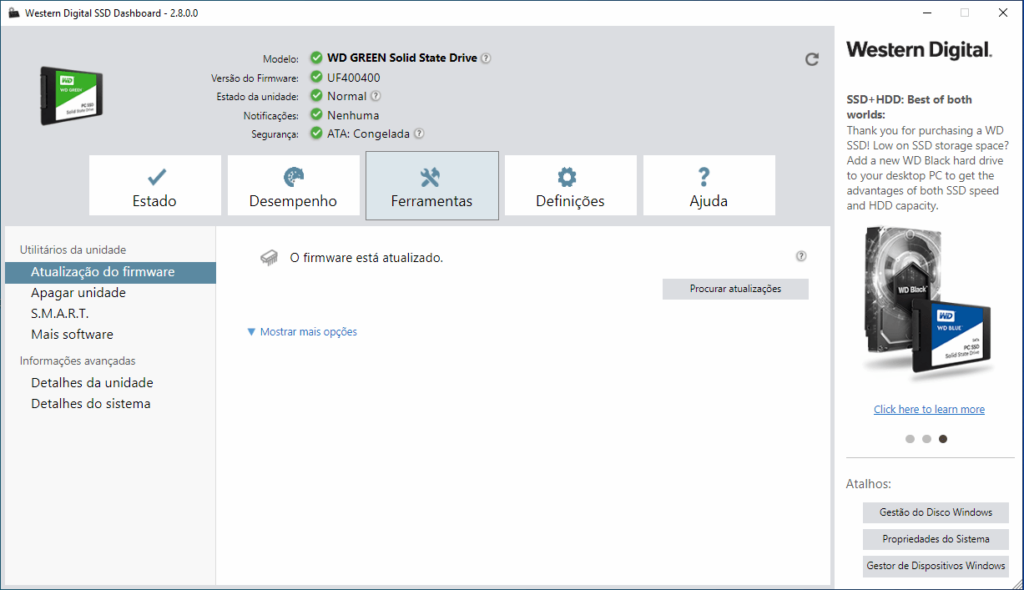Minimize the SSD Dashboard window
Image resolution: width=1024 pixels, height=590 pixels.
[927, 13]
